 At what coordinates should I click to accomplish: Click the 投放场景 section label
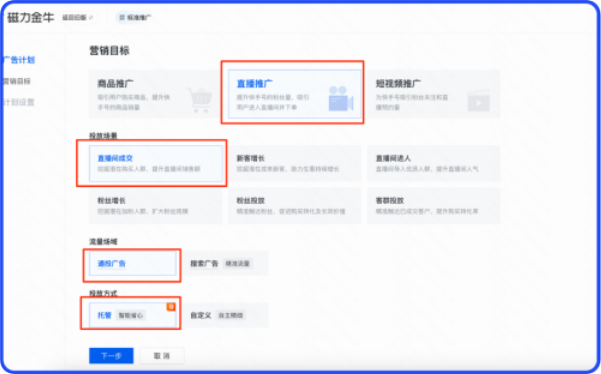click(x=103, y=136)
